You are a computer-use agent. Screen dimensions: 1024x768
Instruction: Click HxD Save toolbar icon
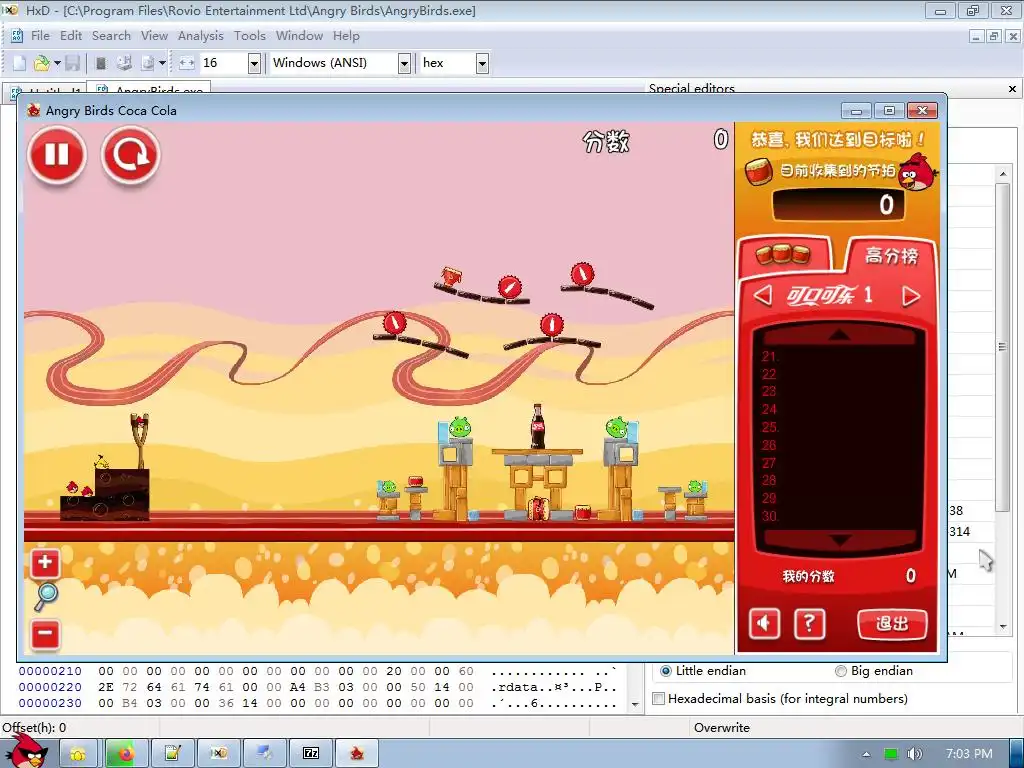72,63
